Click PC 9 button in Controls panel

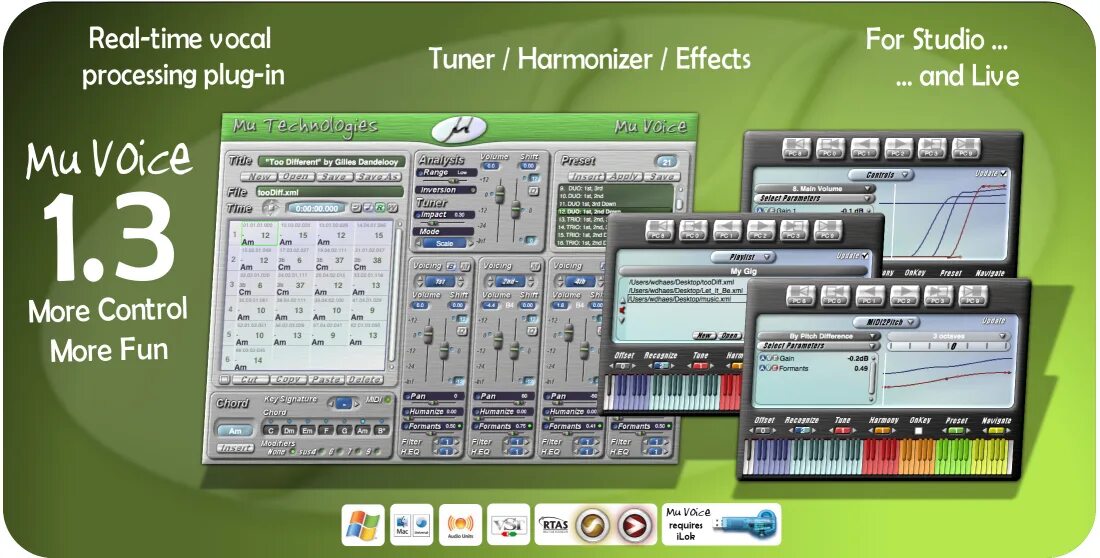click(x=966, y=148)
